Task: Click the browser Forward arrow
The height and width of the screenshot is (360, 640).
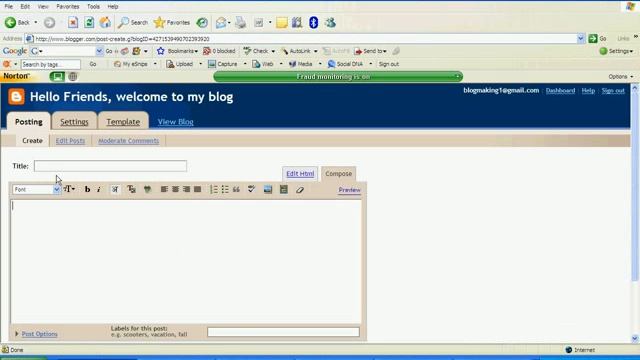Action: 49,22
